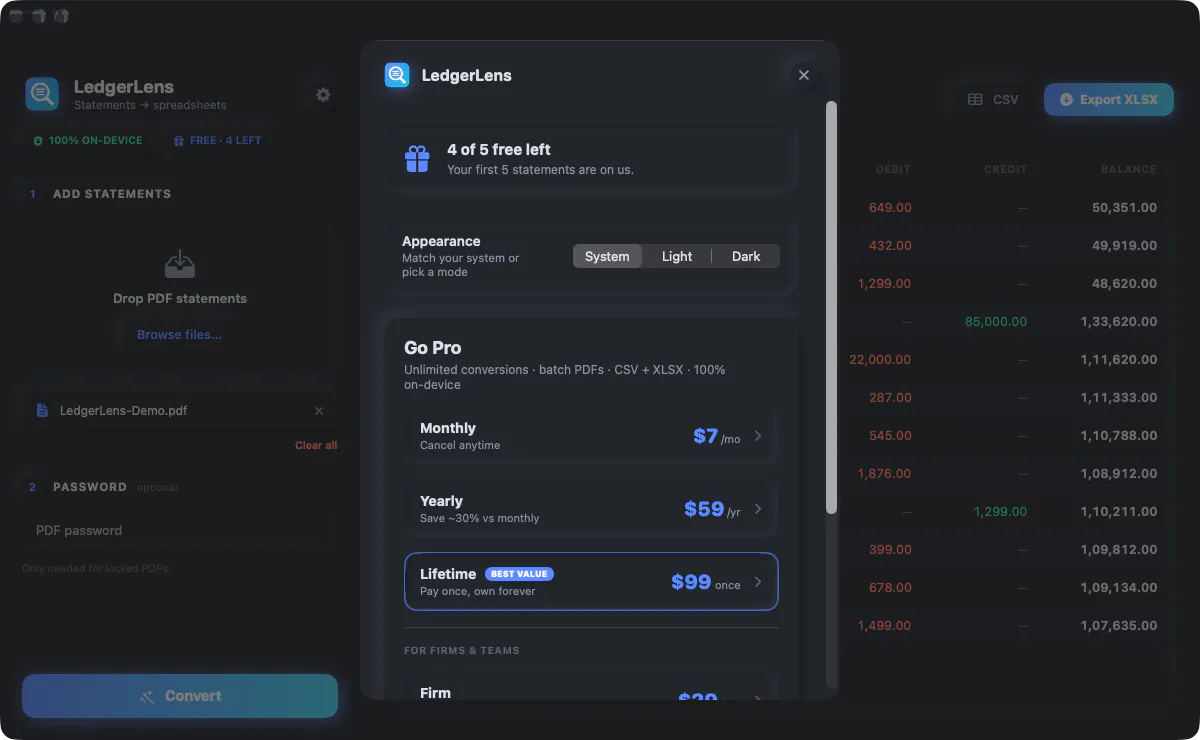
Task: Open Yearly plan chevron
Action: tap(758, 509)
